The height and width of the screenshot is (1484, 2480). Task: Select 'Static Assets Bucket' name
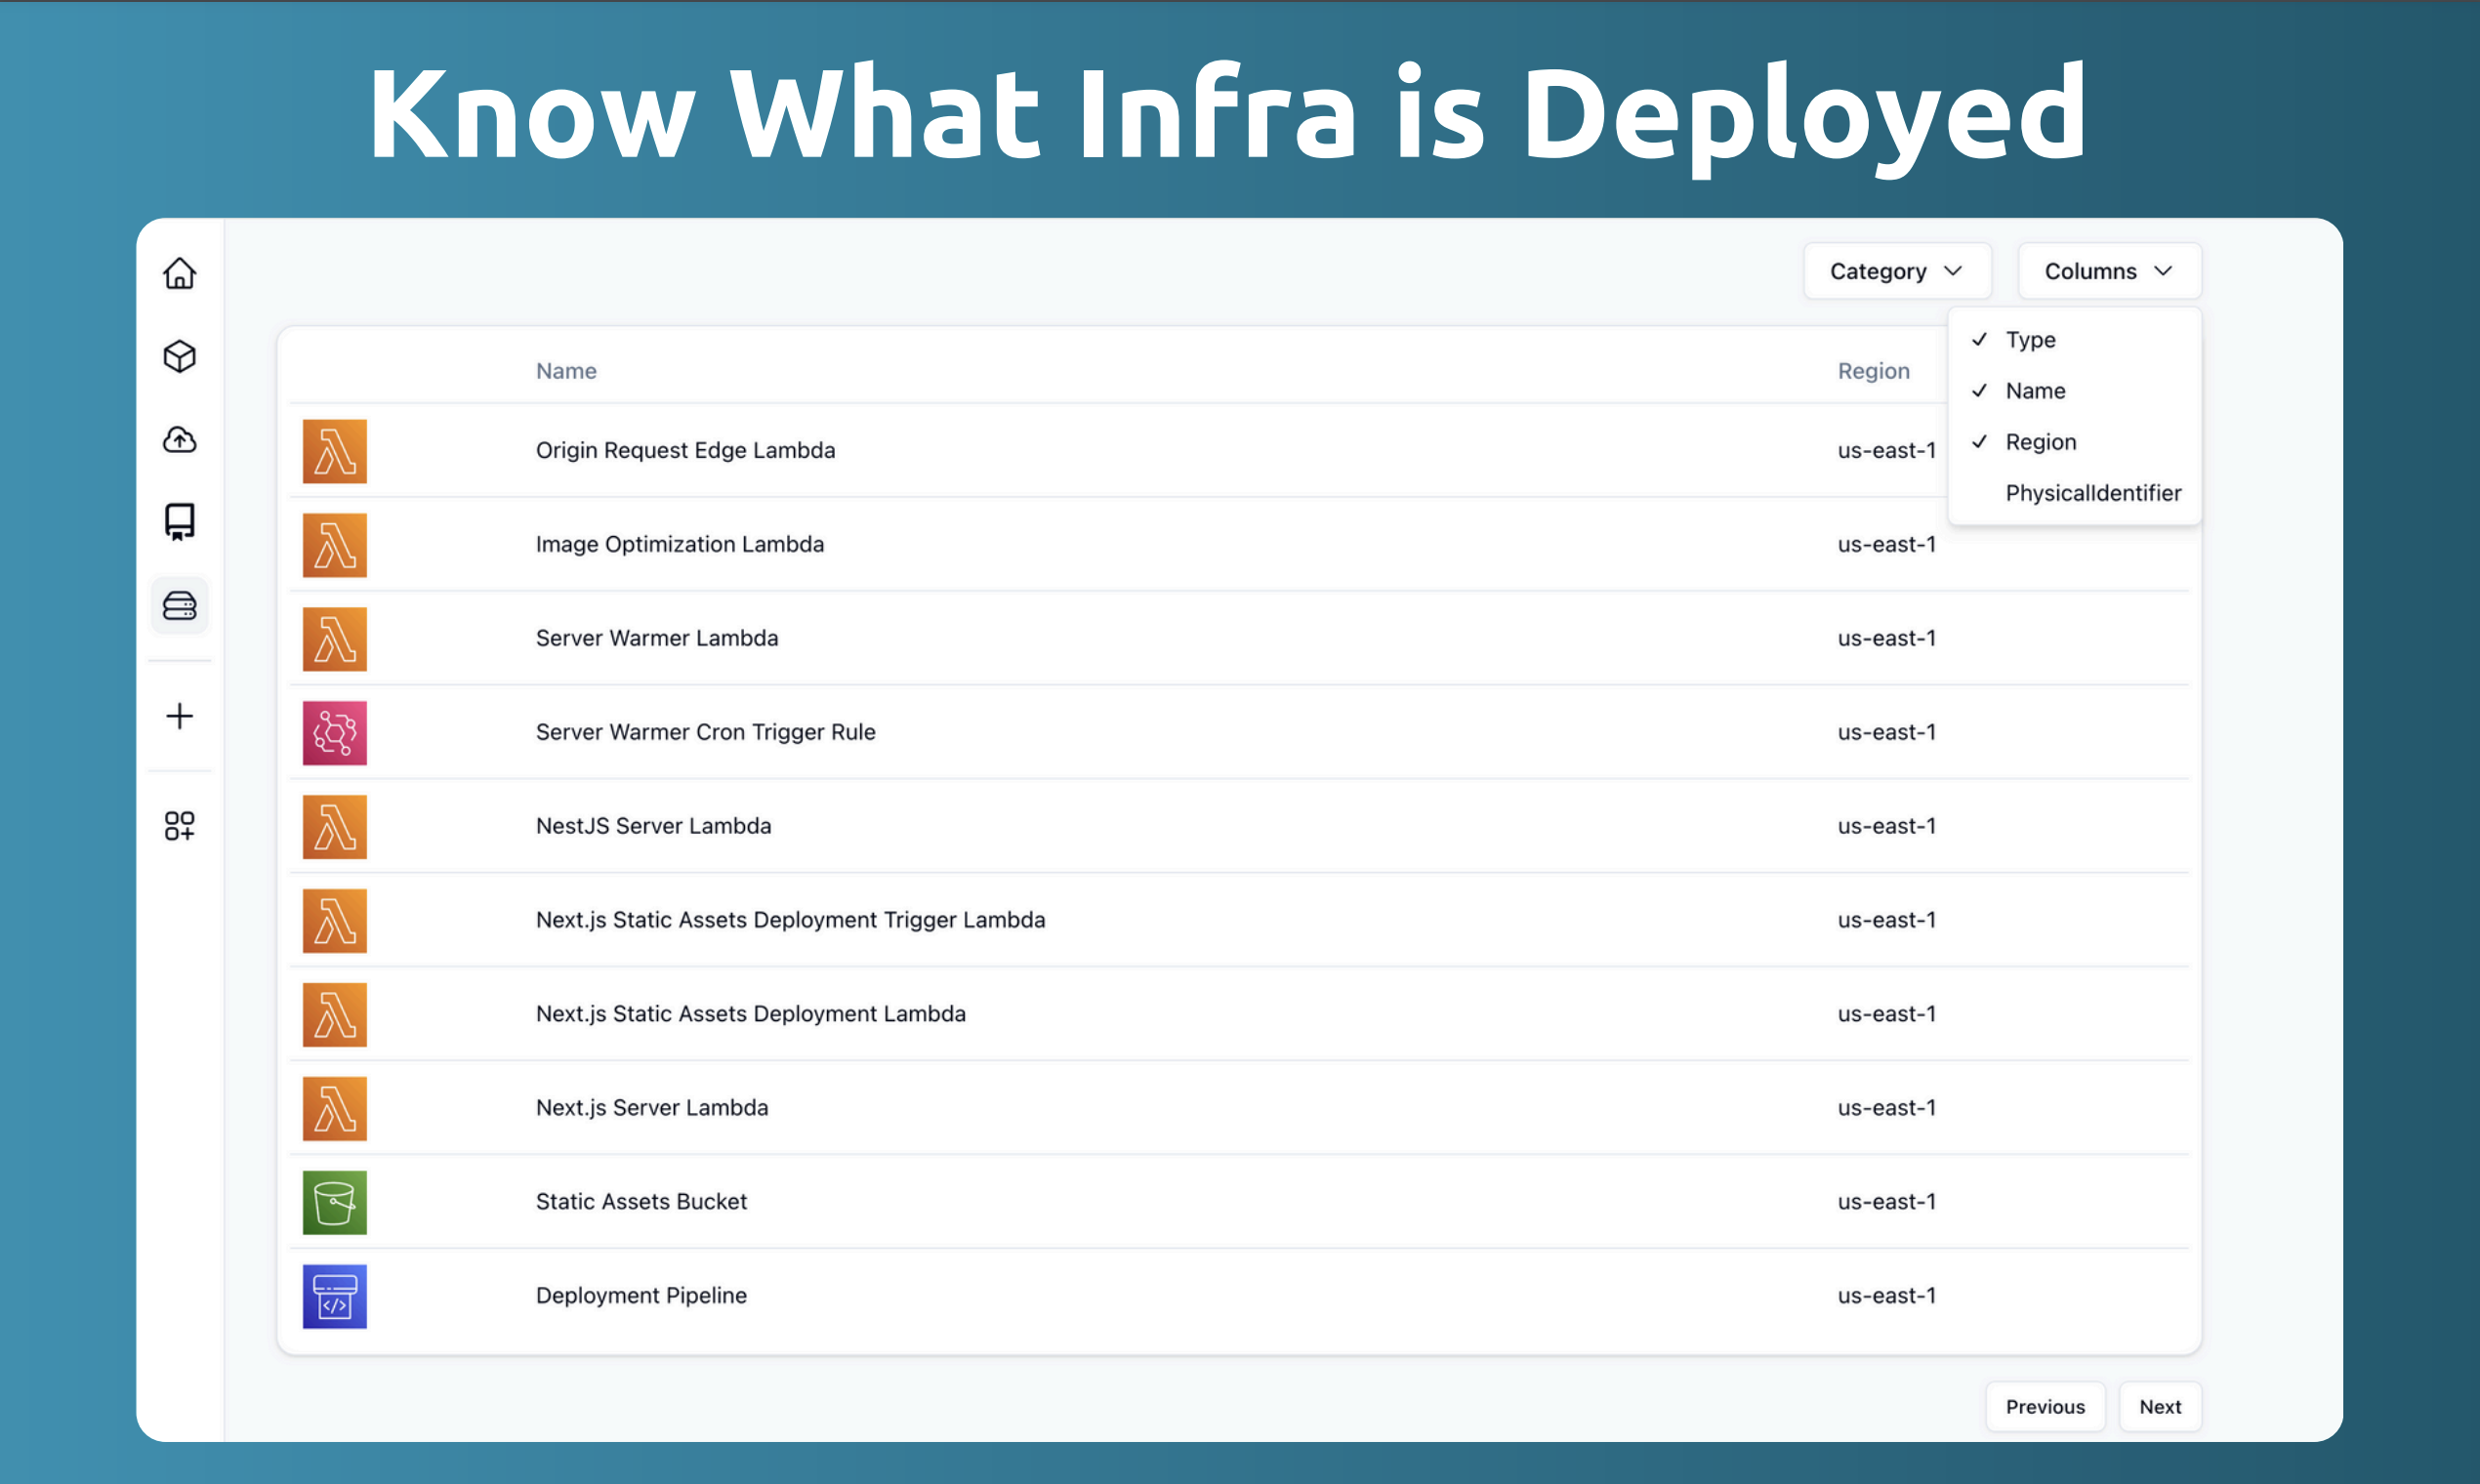[642, 1203]
